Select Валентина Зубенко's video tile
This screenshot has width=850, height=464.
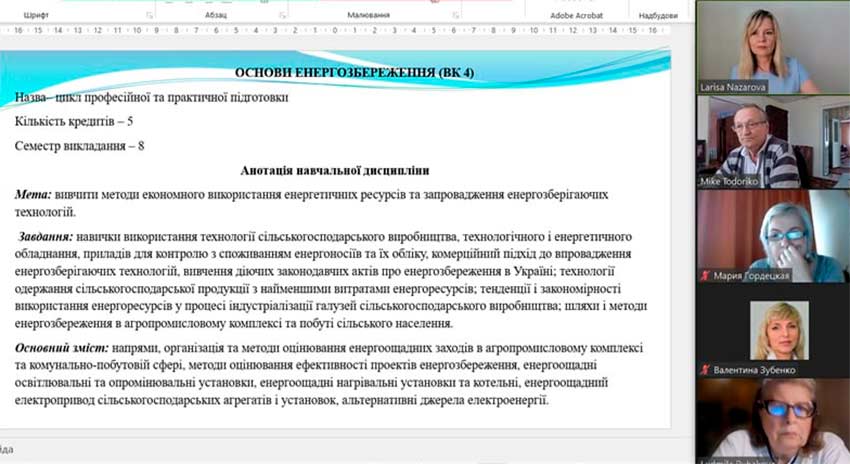[772, 330]
